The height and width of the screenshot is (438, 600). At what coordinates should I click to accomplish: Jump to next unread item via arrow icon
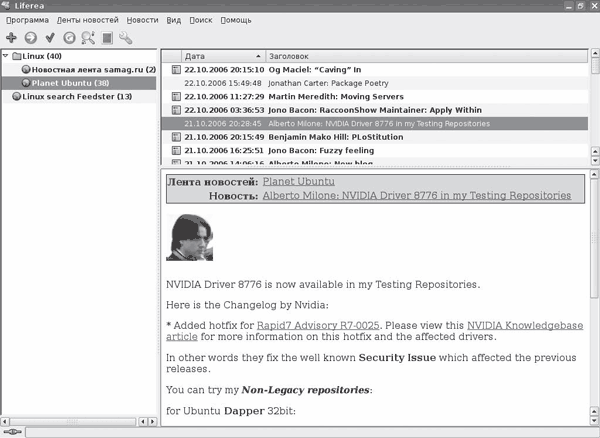(30, 38)
